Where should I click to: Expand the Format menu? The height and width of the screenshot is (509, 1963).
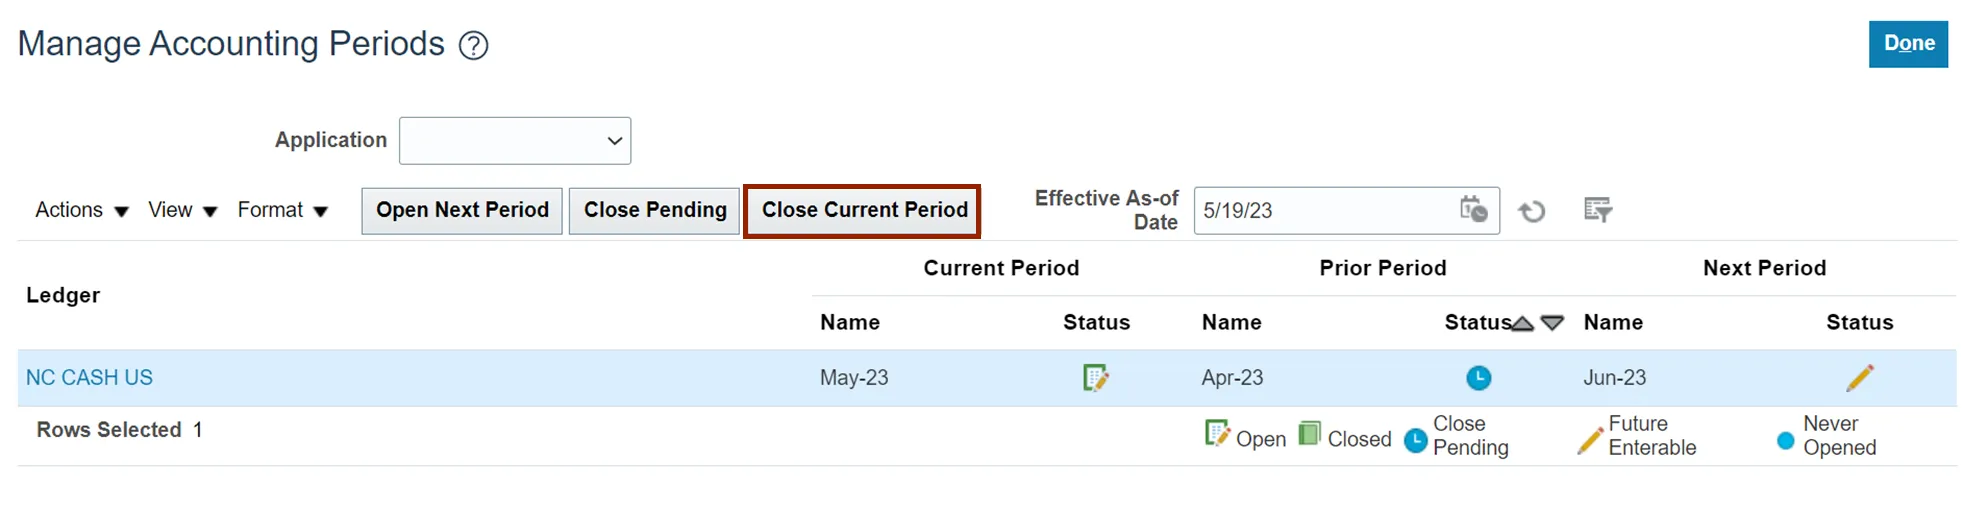(x=282, y=210)
